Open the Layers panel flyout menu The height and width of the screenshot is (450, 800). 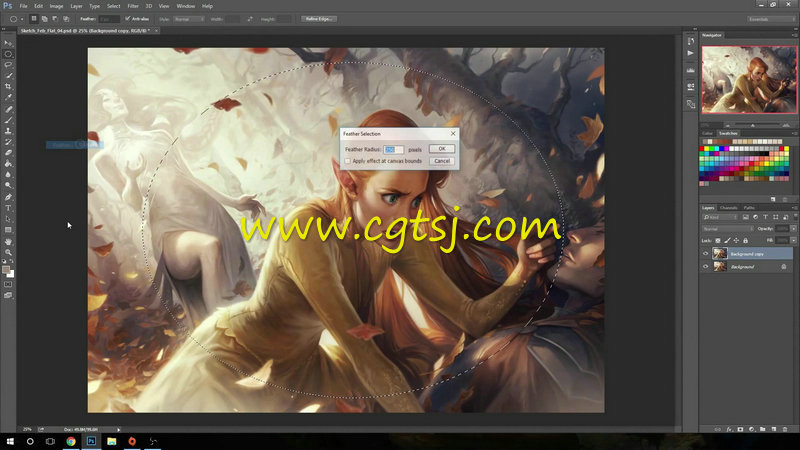(x=794, y=208)
